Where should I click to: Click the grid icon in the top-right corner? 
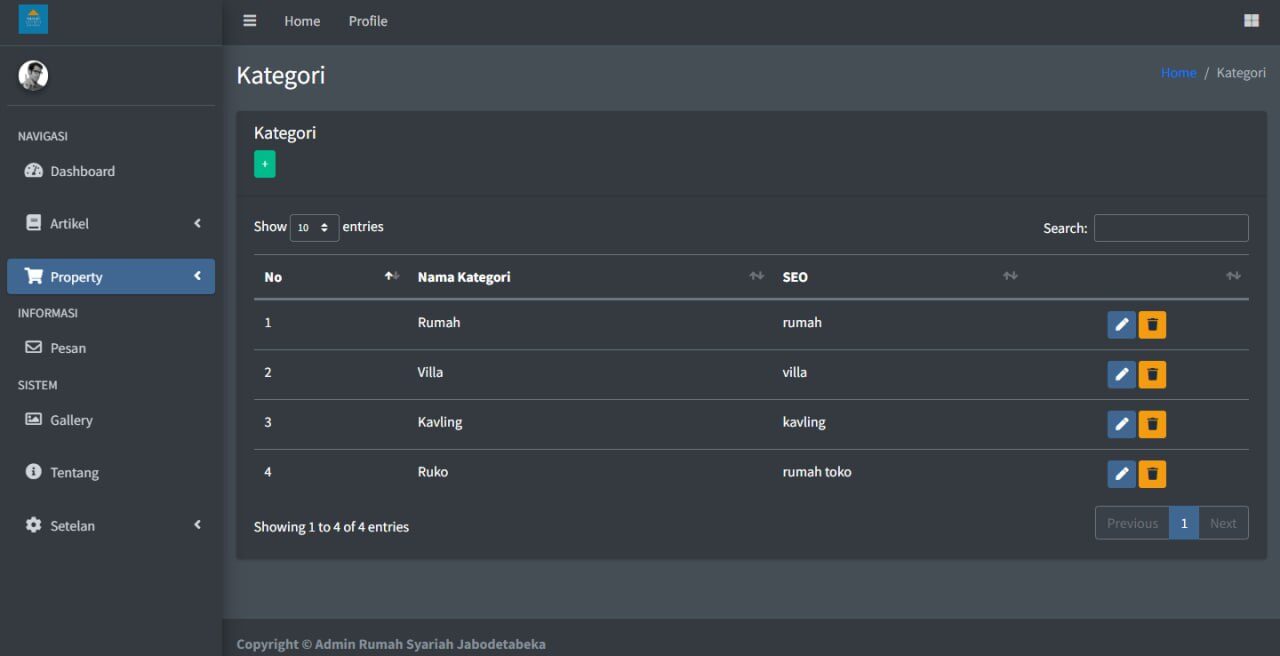click(1251, 21)
